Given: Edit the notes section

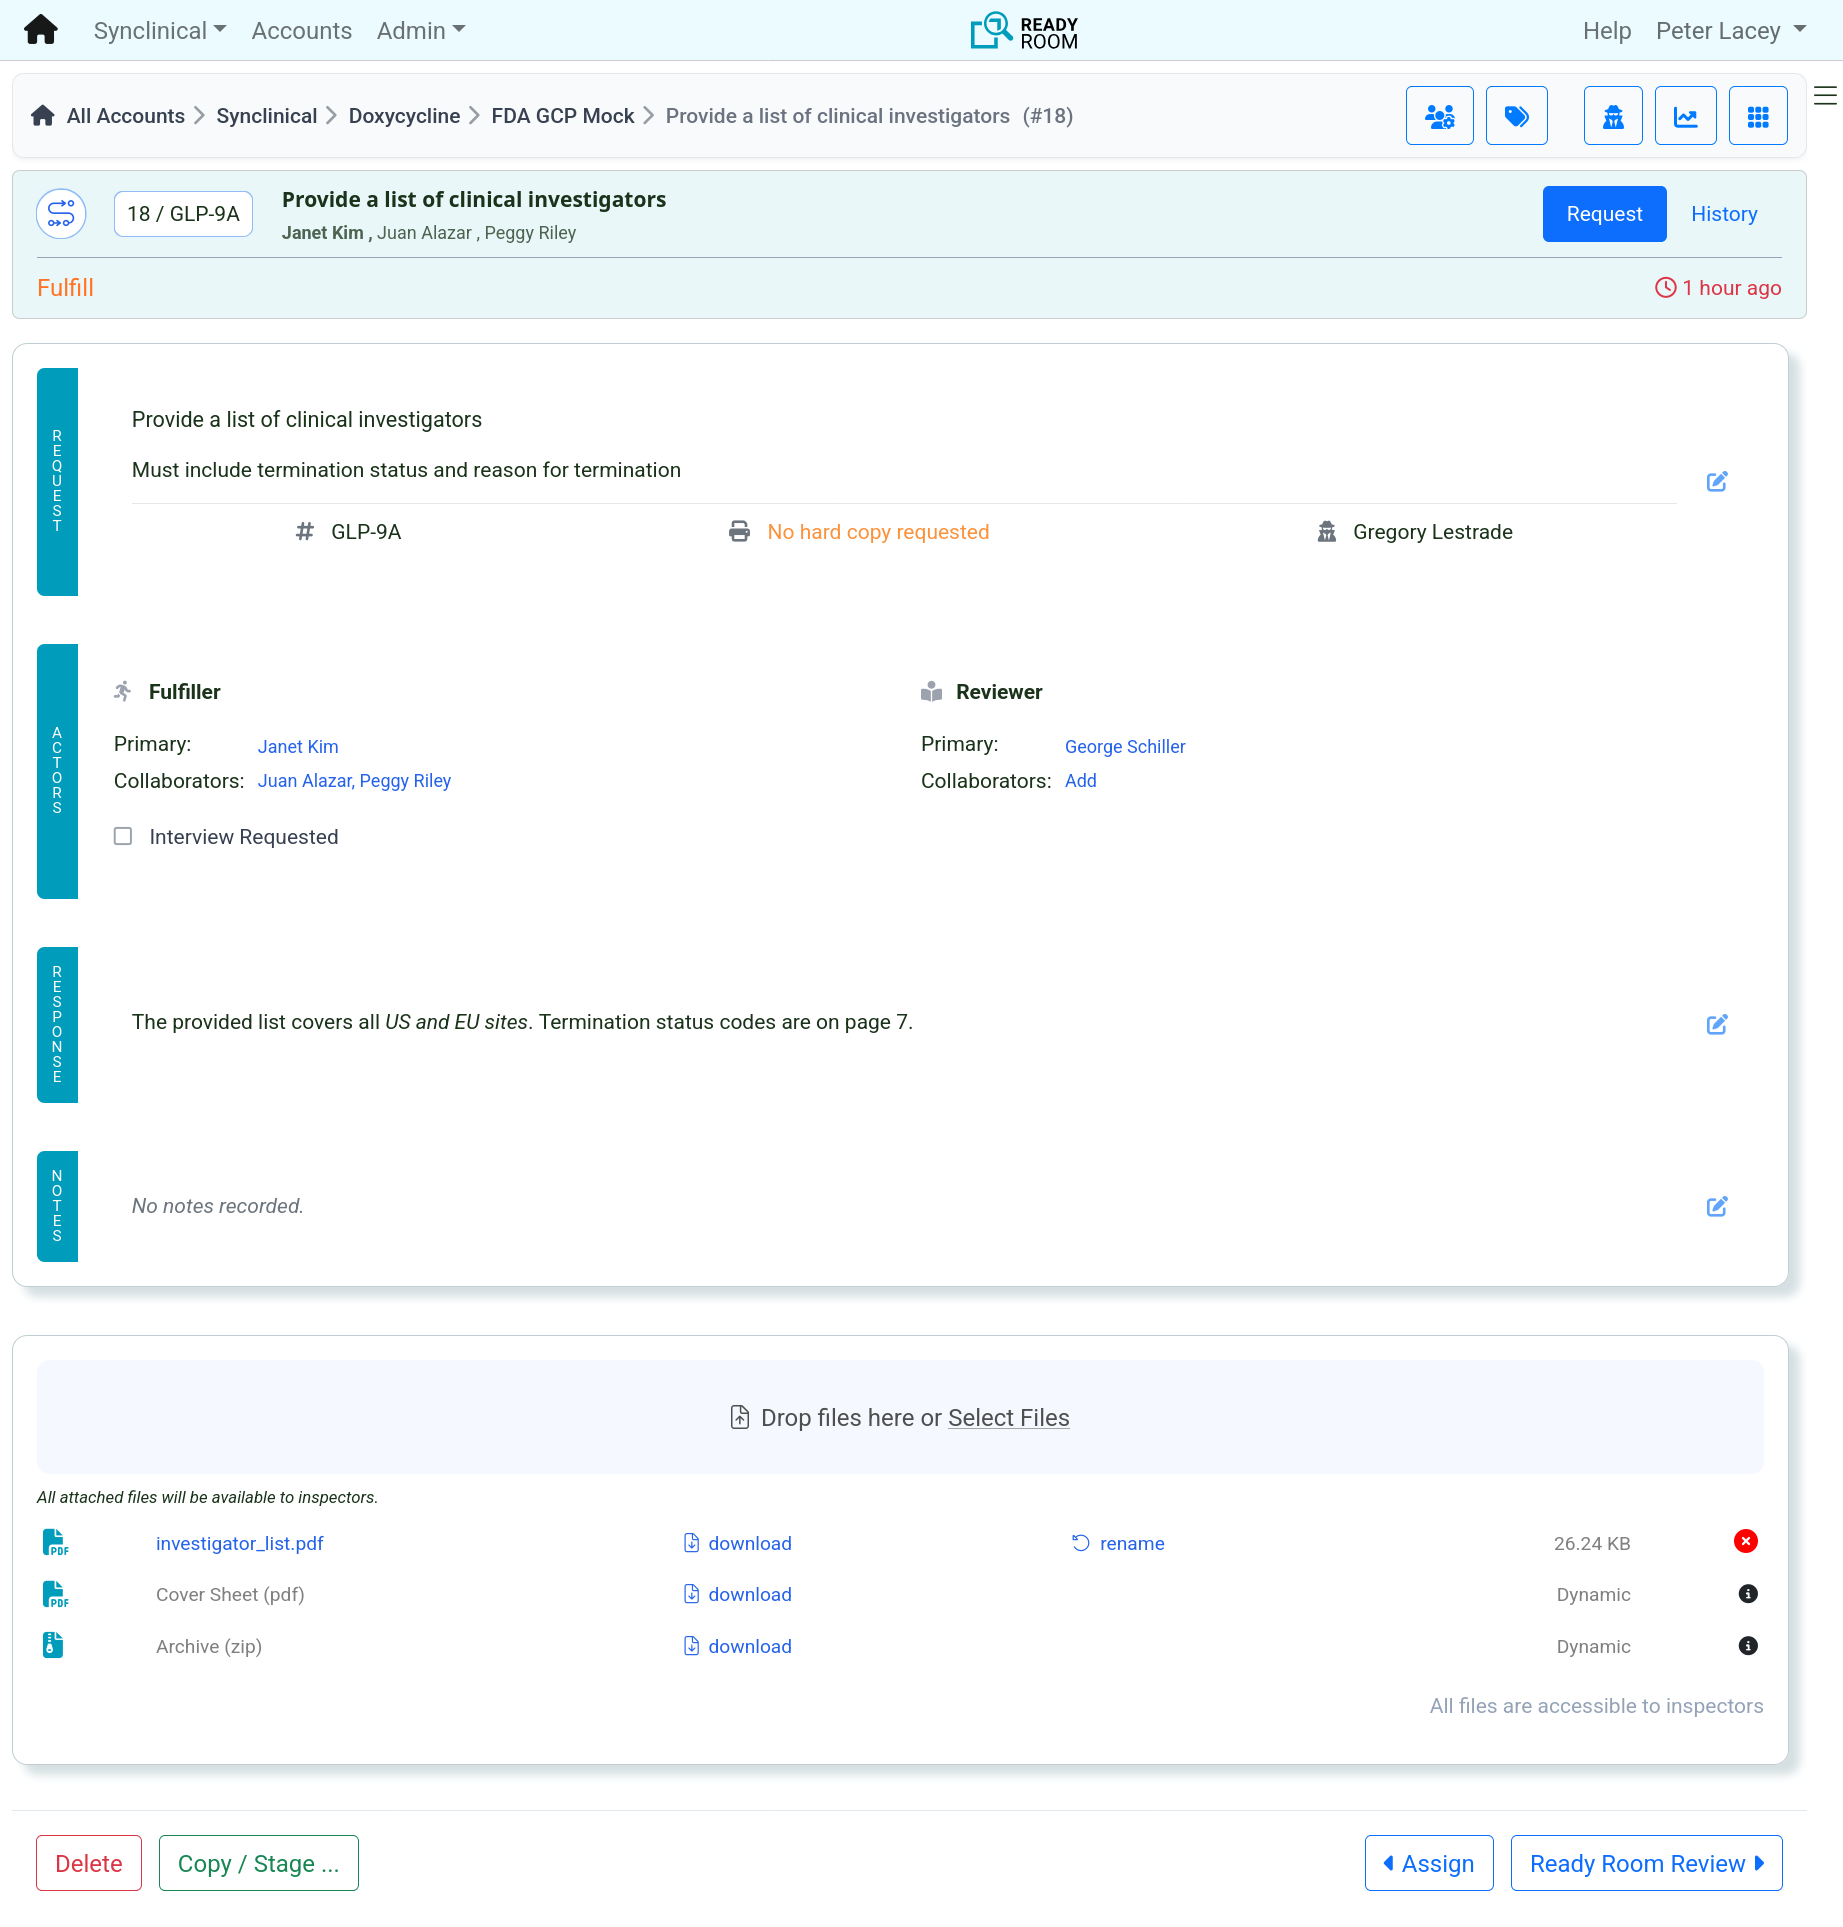Looking at the screenshot, I should (x=1717, y=1207).
